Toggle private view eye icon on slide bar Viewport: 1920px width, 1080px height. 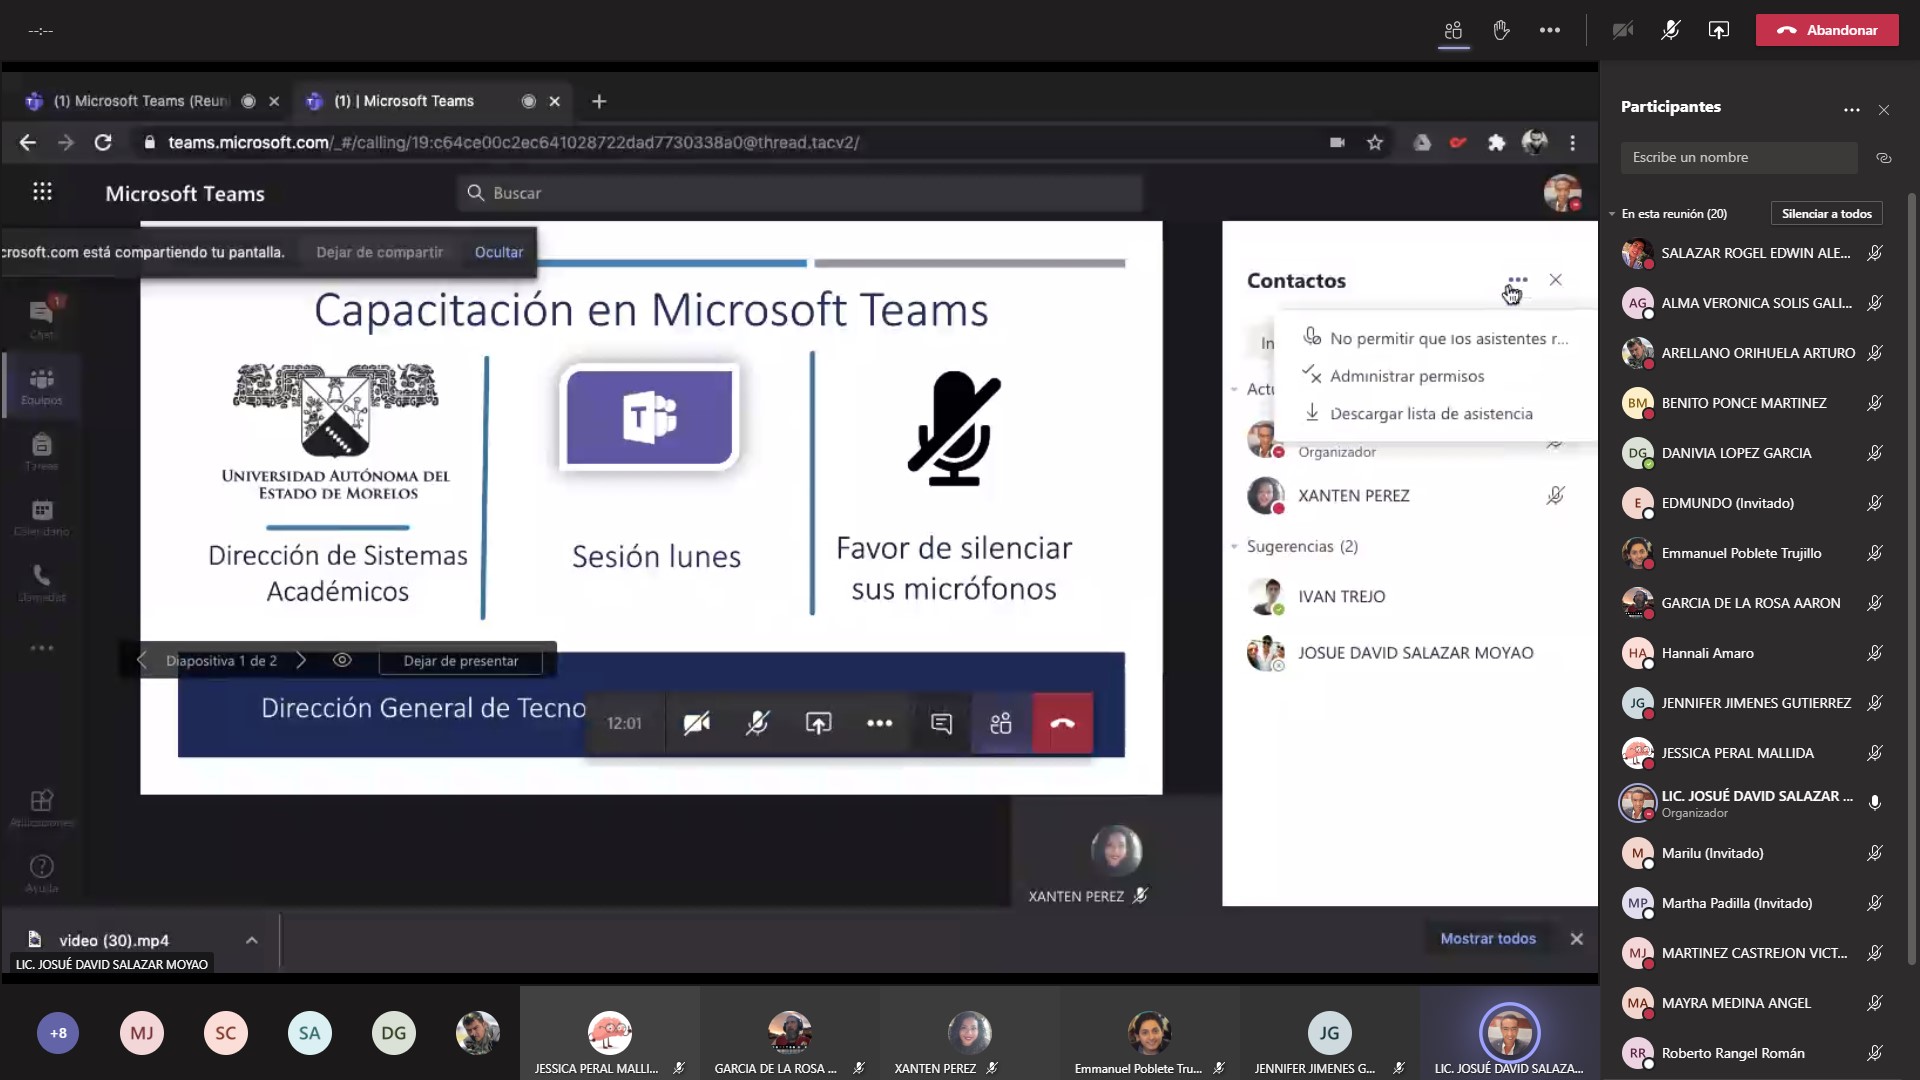coord(342,661)
